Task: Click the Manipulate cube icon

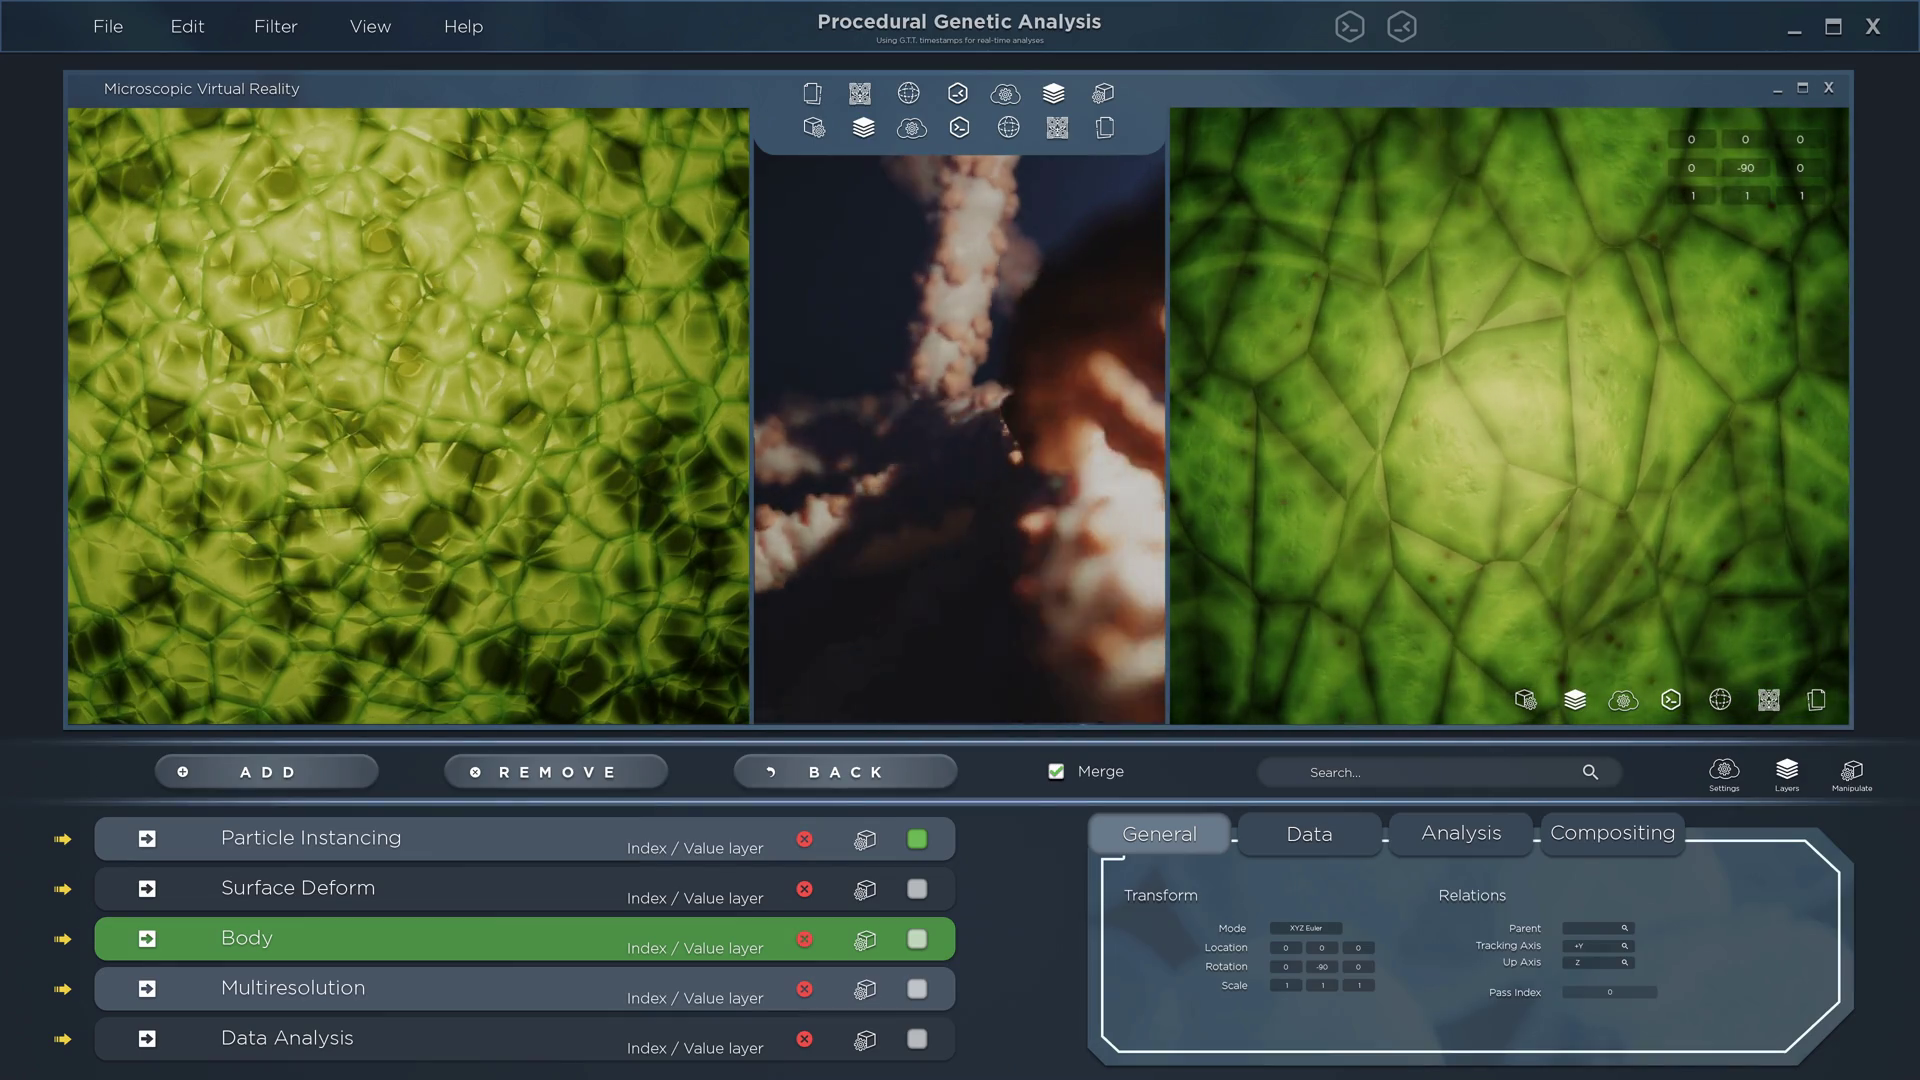Action: (x=1851, y=772)
